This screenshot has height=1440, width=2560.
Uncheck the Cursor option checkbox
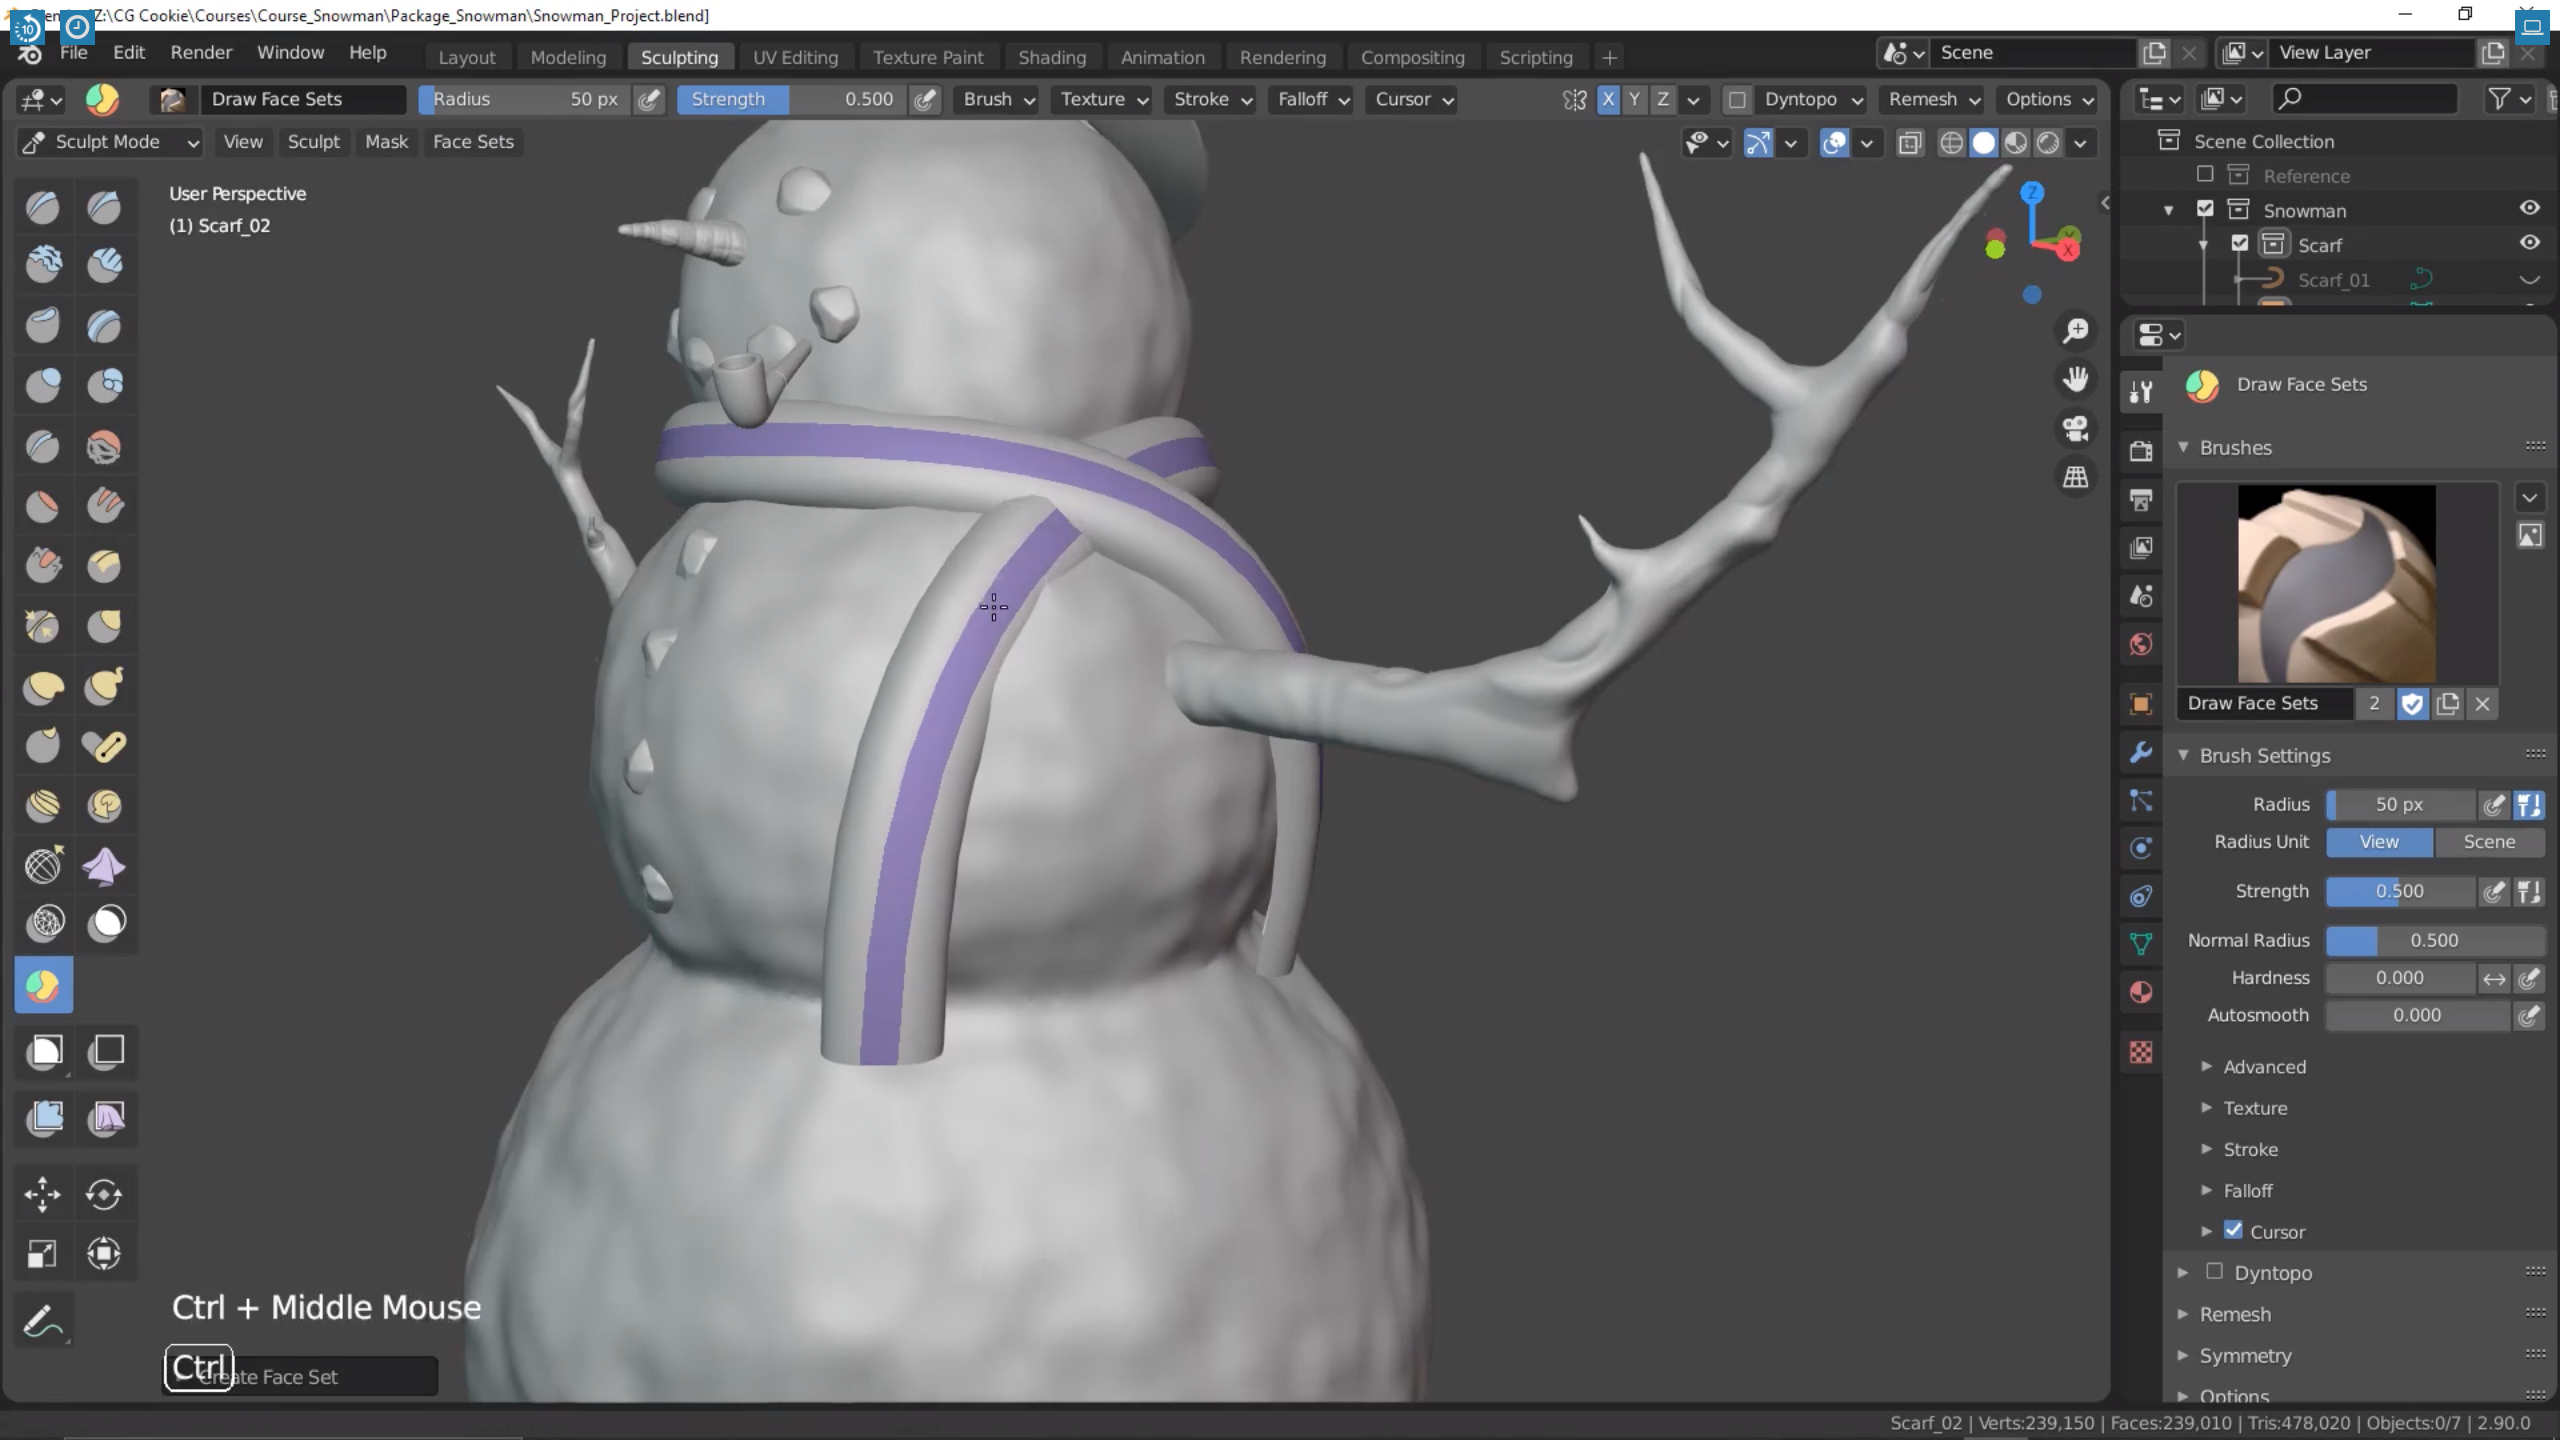tap(2233, 1231)
